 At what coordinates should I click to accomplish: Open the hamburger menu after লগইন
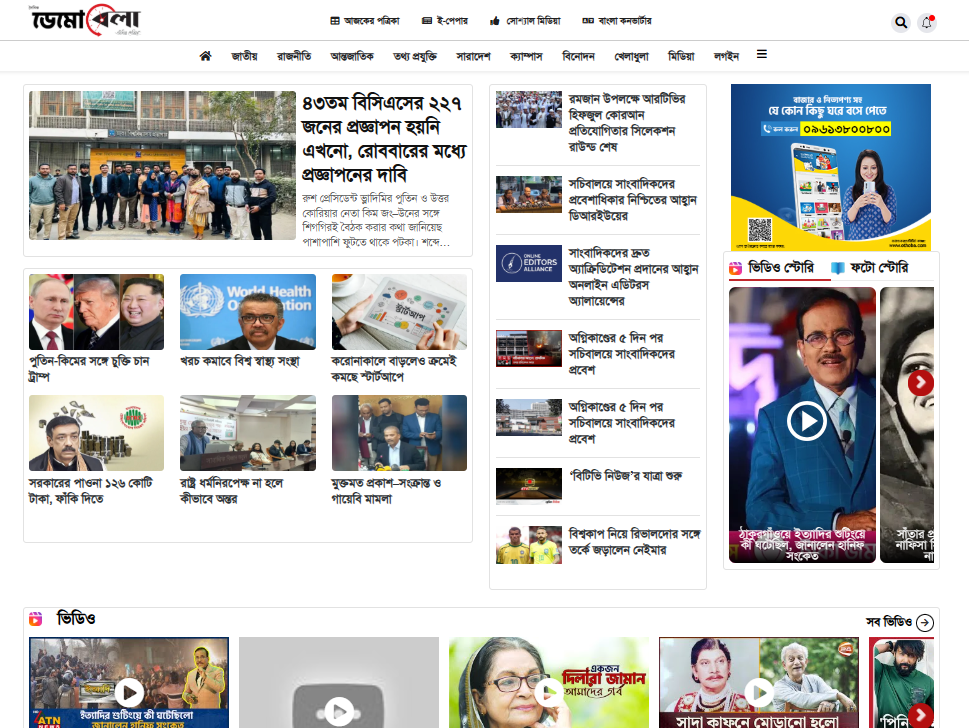click(762, 55)
